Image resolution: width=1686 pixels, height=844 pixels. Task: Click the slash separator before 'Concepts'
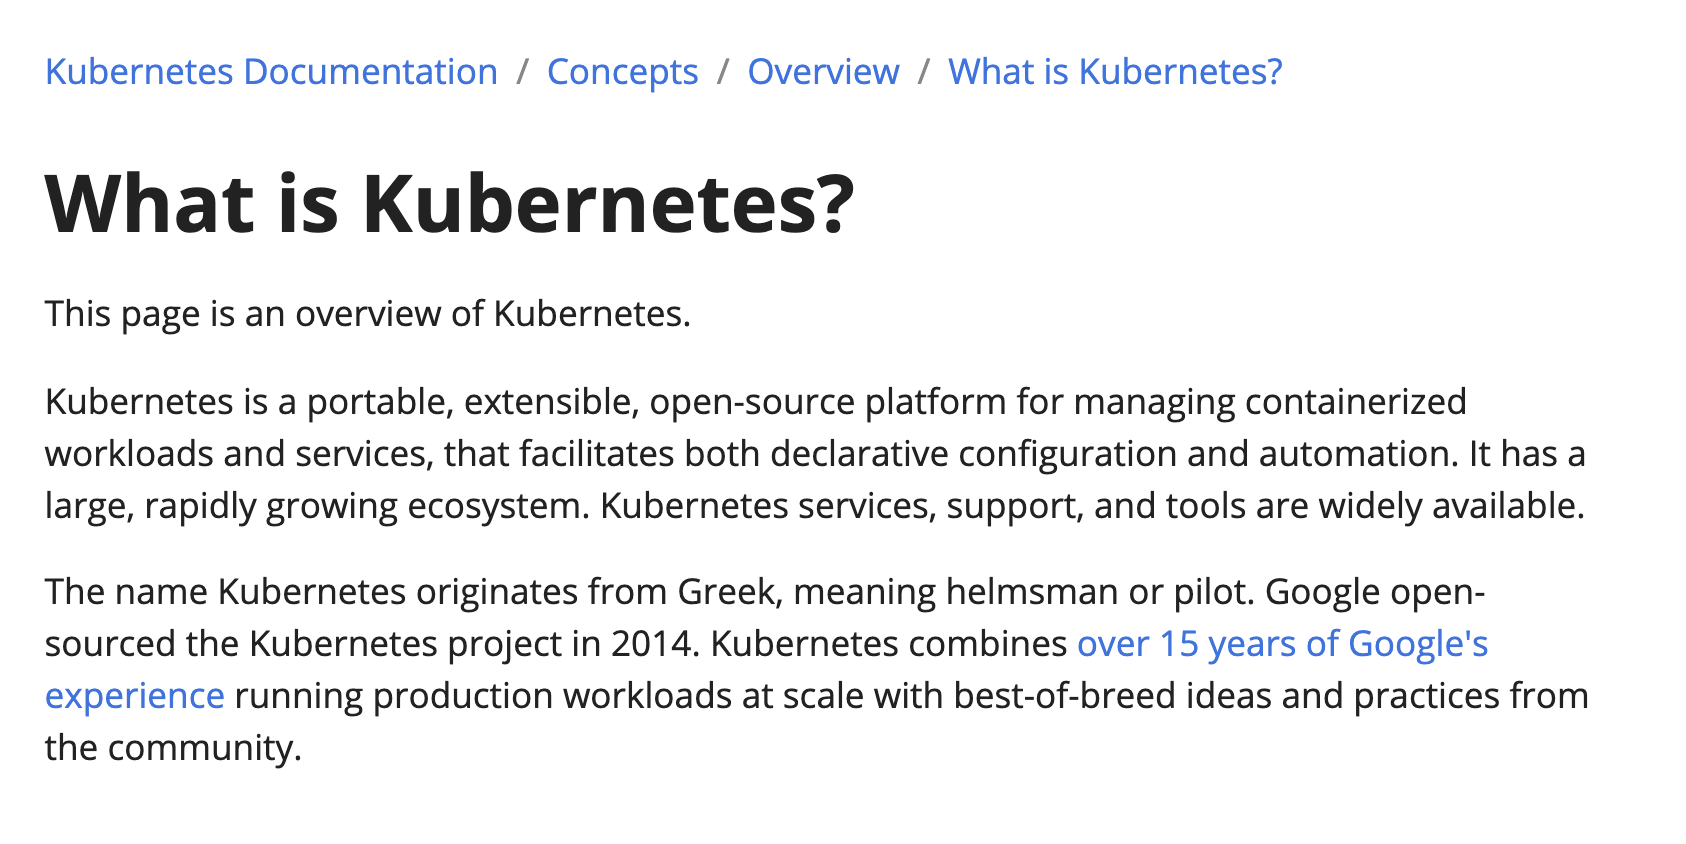point(522,72)
